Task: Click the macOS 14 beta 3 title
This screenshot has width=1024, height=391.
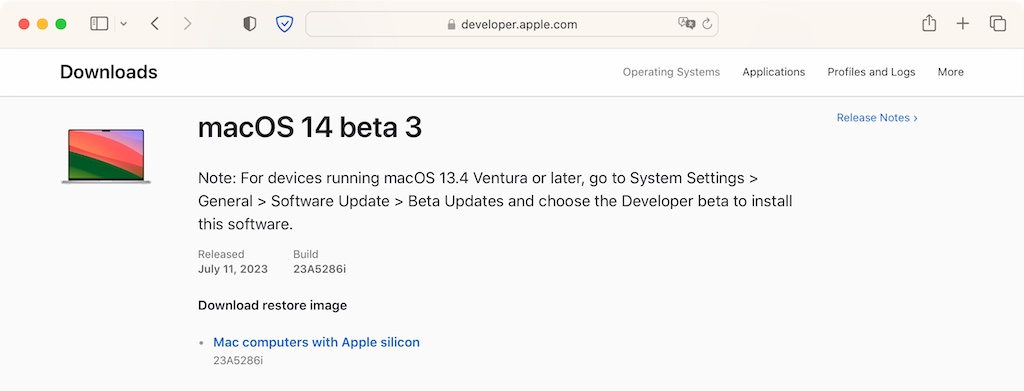Action: [310, 128]
